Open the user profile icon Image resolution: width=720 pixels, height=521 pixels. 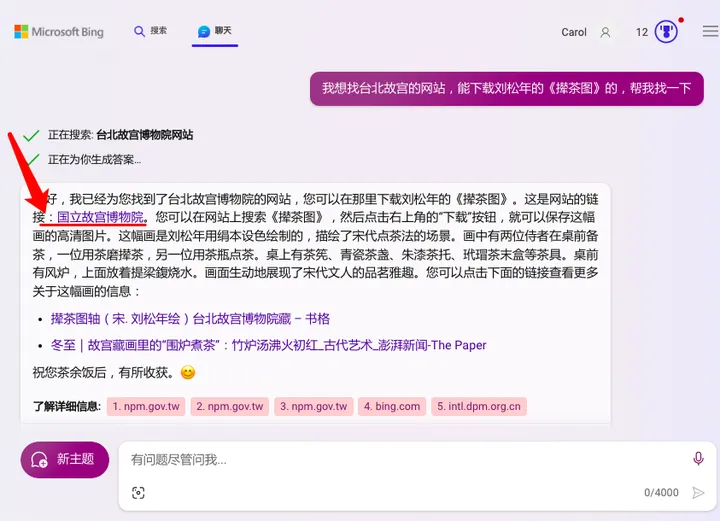605,32
